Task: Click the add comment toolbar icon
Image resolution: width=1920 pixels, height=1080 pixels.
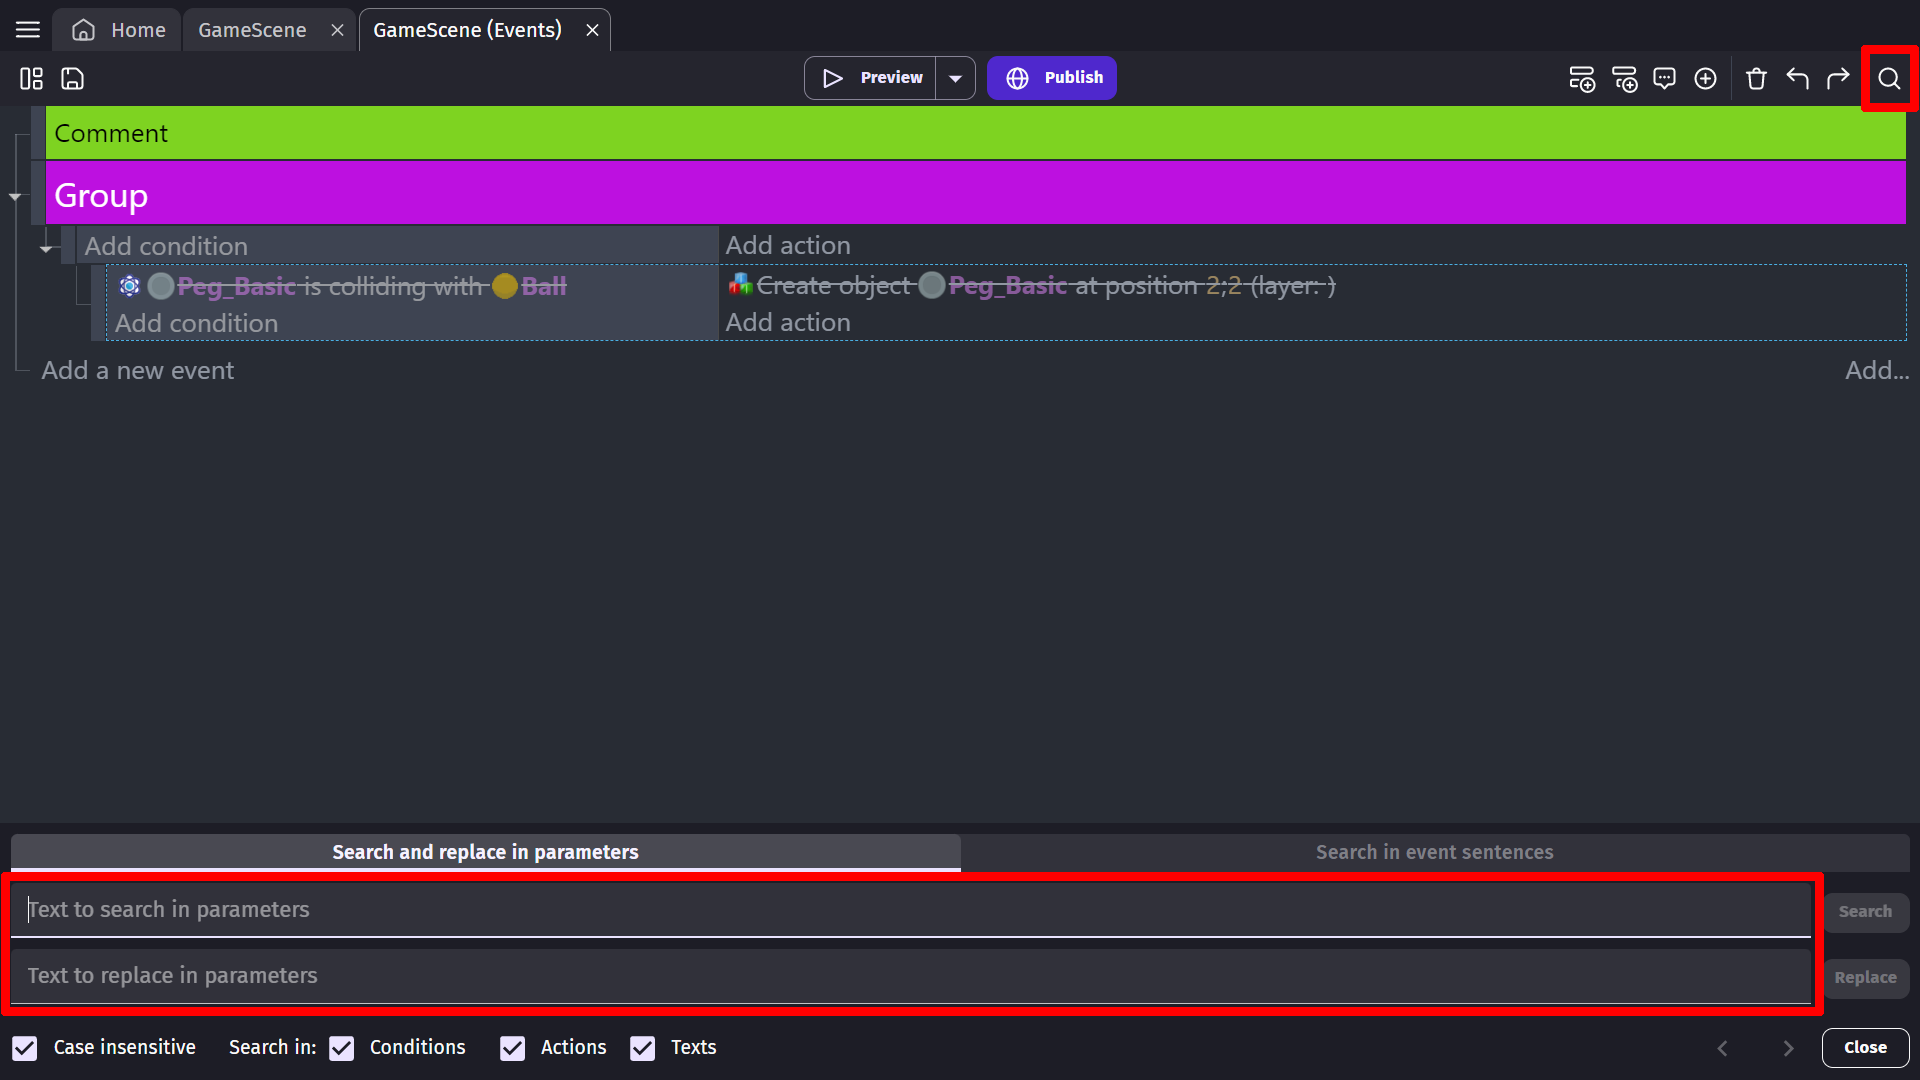Action: coord(1664,78)
